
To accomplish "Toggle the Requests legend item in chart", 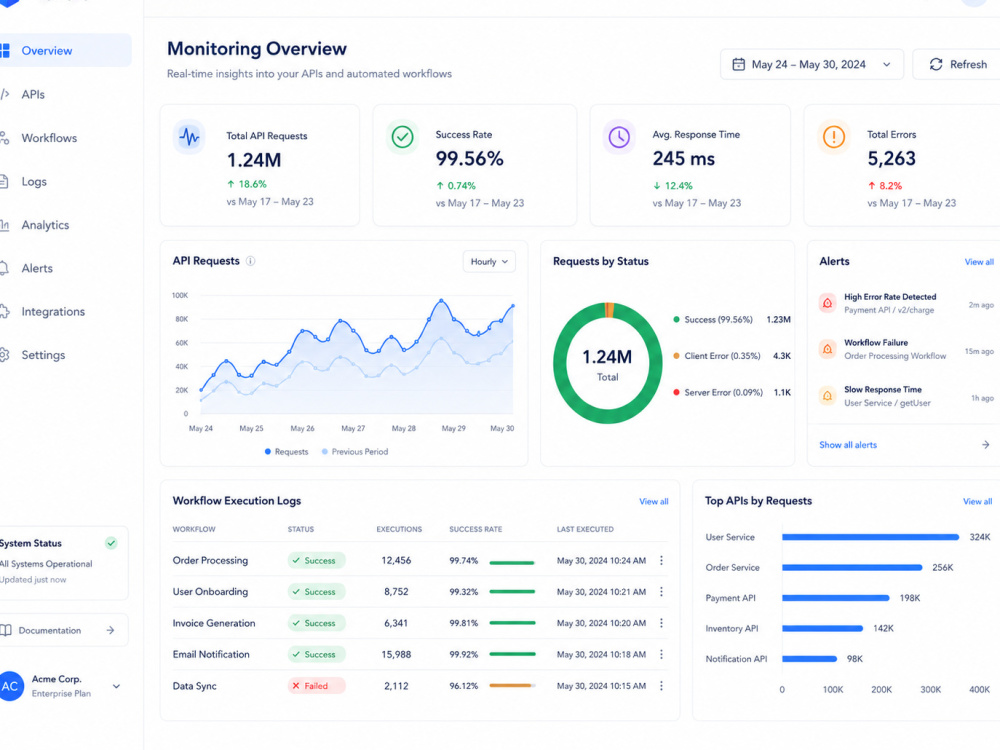I will point(286,452).
